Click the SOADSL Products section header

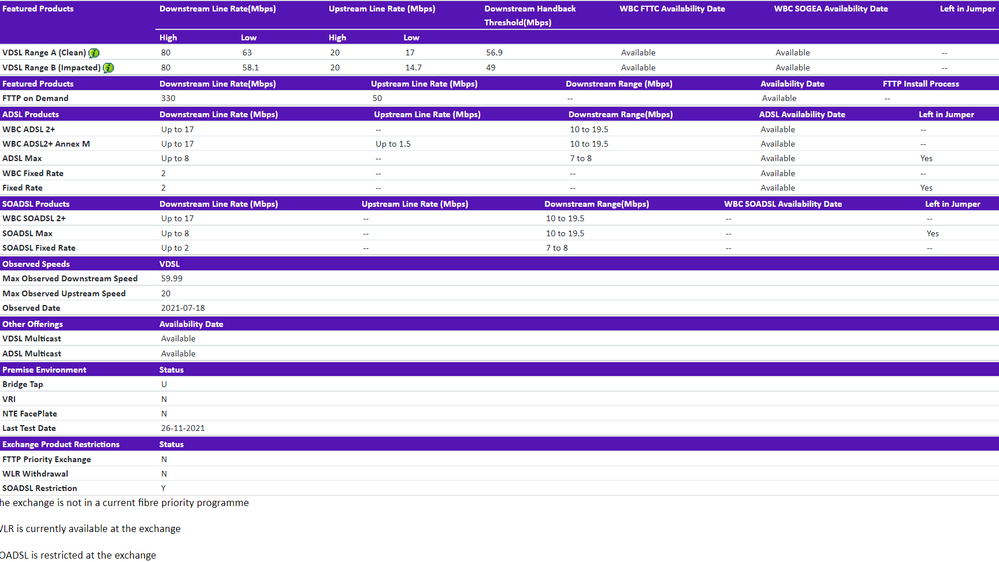coord(36,204)
